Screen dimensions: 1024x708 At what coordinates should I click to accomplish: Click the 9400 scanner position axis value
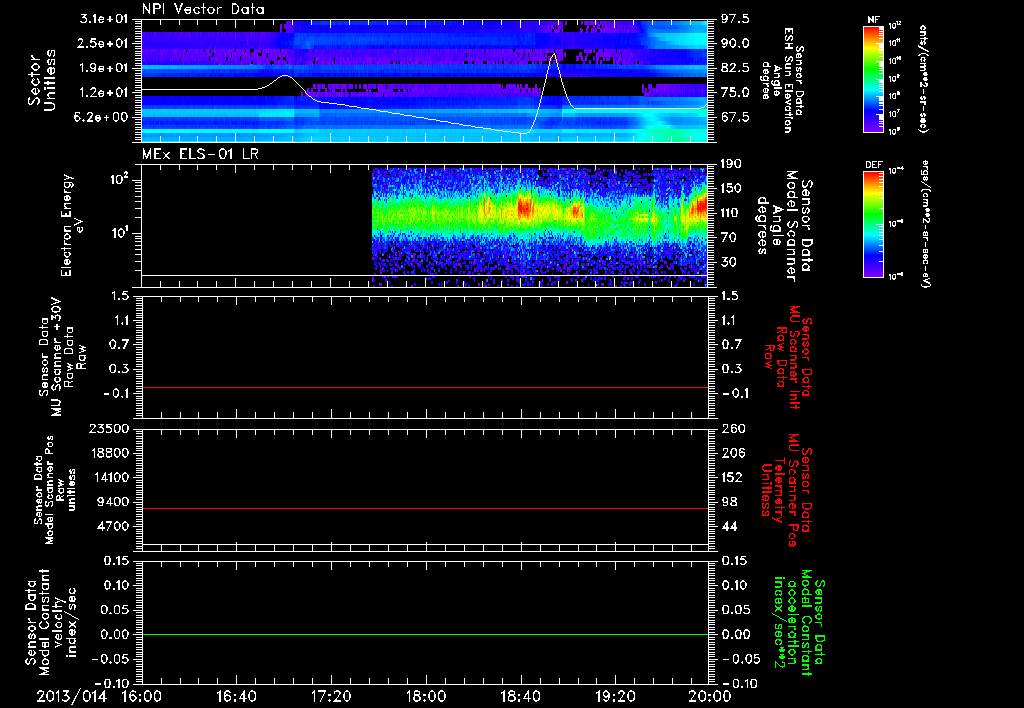(114, 502)
